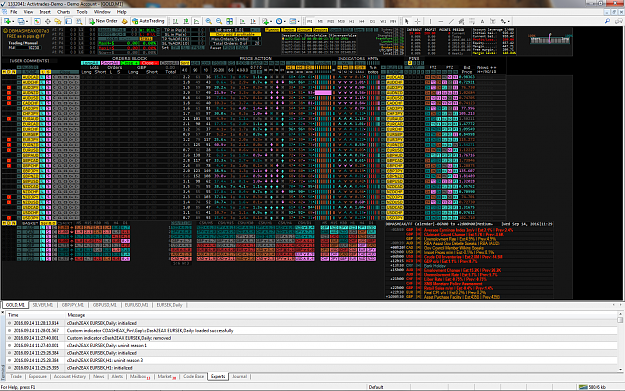
Task: Select the W1 timeframe button
Action: click(383, 21)
